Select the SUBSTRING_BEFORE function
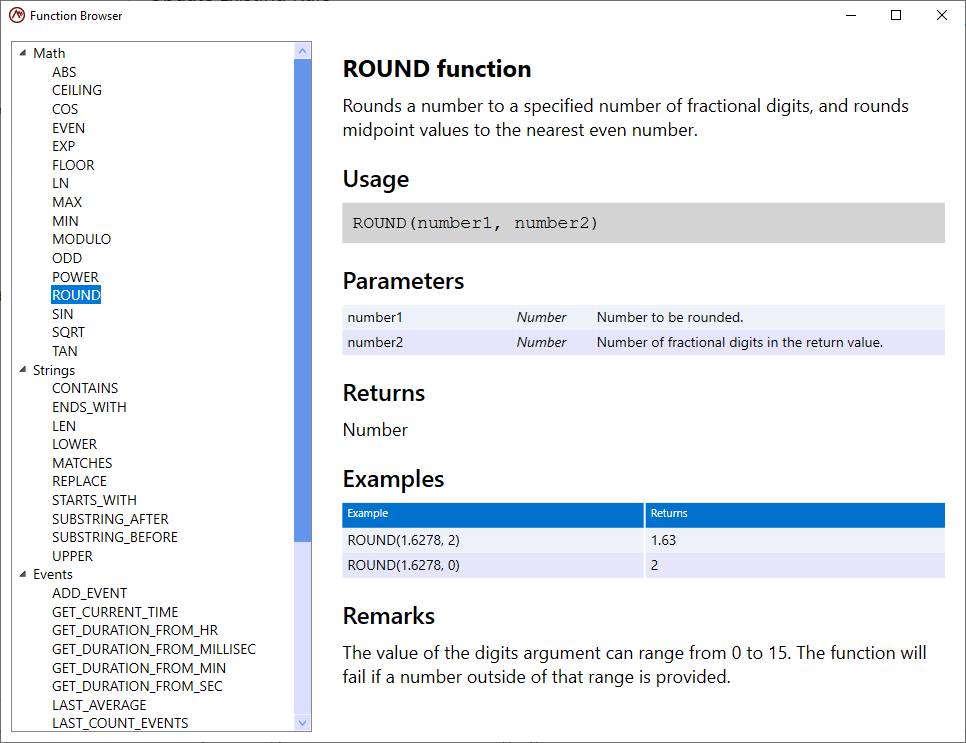The height and width of the screenshot is (743, 966). (x=115, y=537)
